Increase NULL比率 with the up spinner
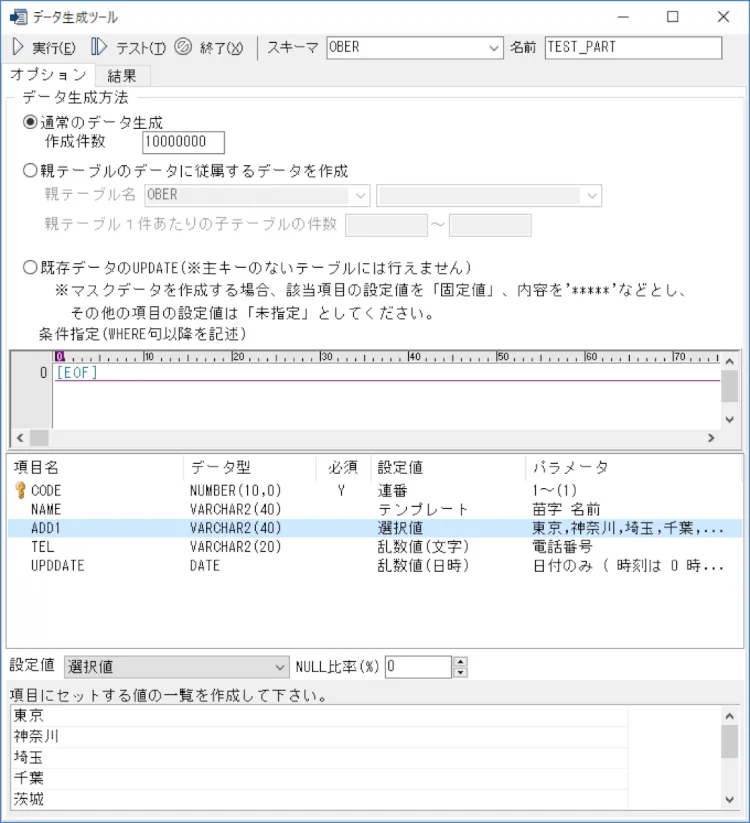The image size is (750, 823). tap(460, 661)
